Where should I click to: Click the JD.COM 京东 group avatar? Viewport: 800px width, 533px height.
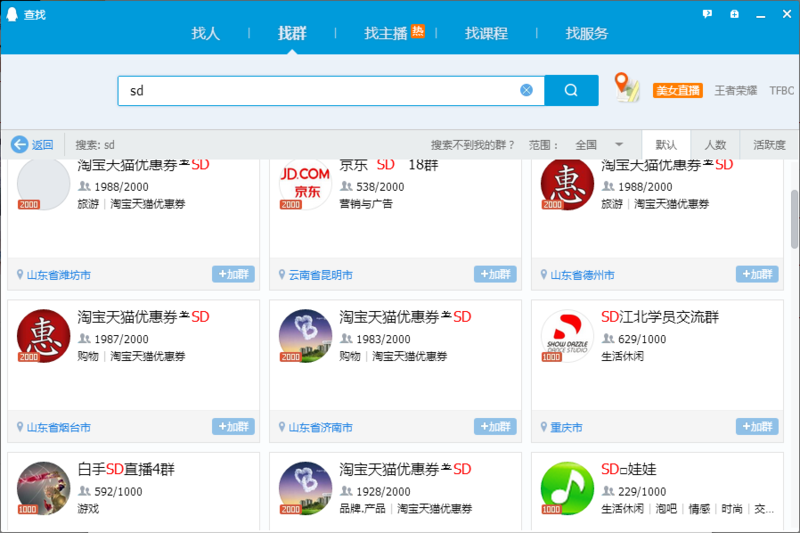click(x=305, y=185)
